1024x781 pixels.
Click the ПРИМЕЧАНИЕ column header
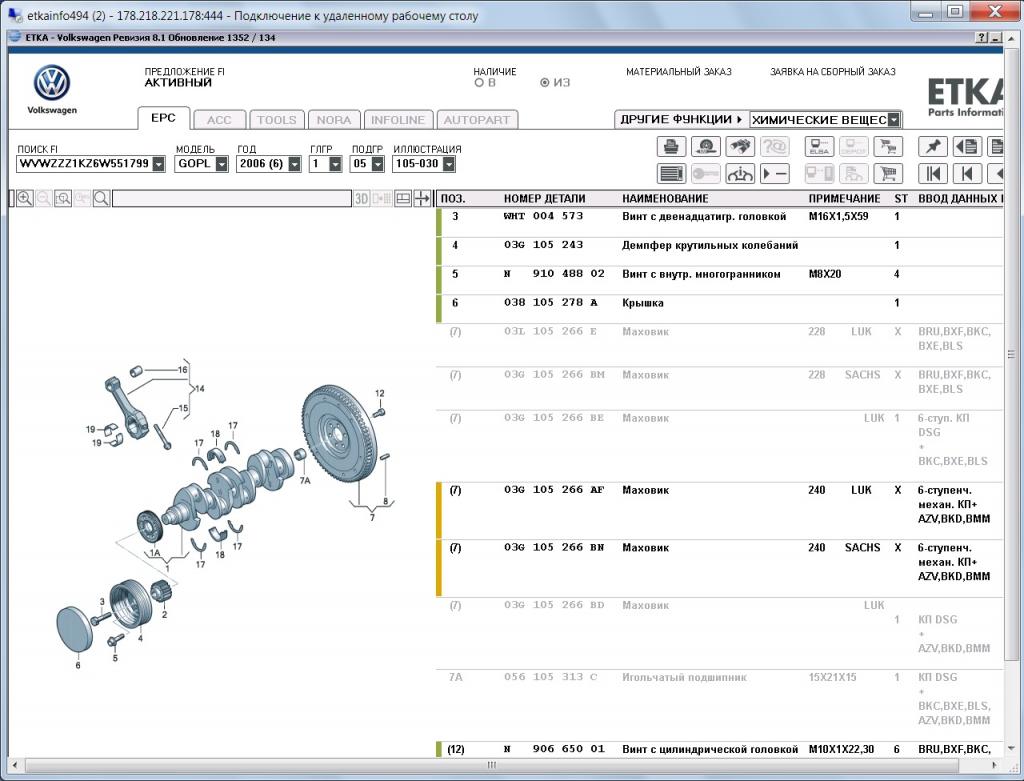844,199
